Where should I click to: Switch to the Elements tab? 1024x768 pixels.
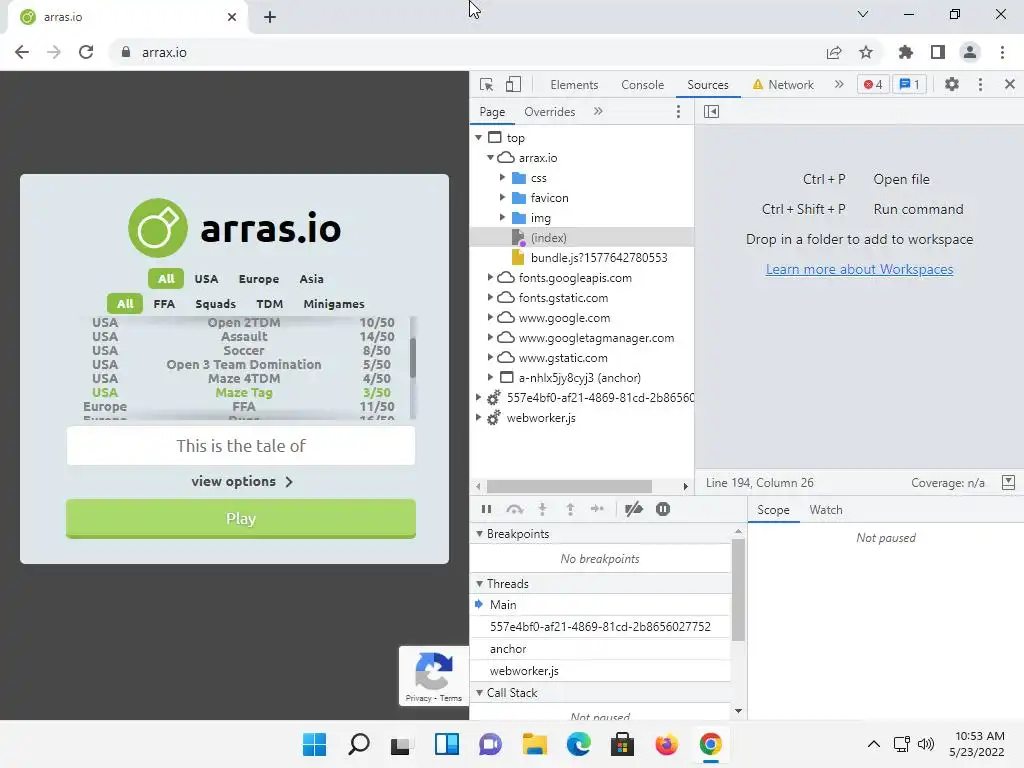[574, 85]
